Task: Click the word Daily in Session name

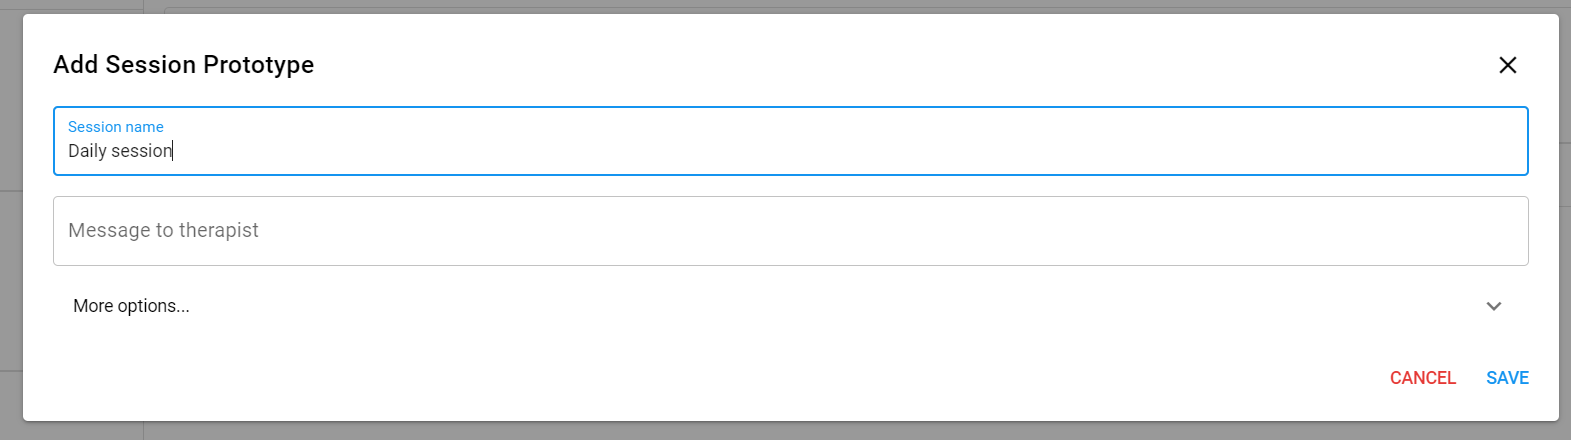Action: pyautogui.click(x=87, y=151)
